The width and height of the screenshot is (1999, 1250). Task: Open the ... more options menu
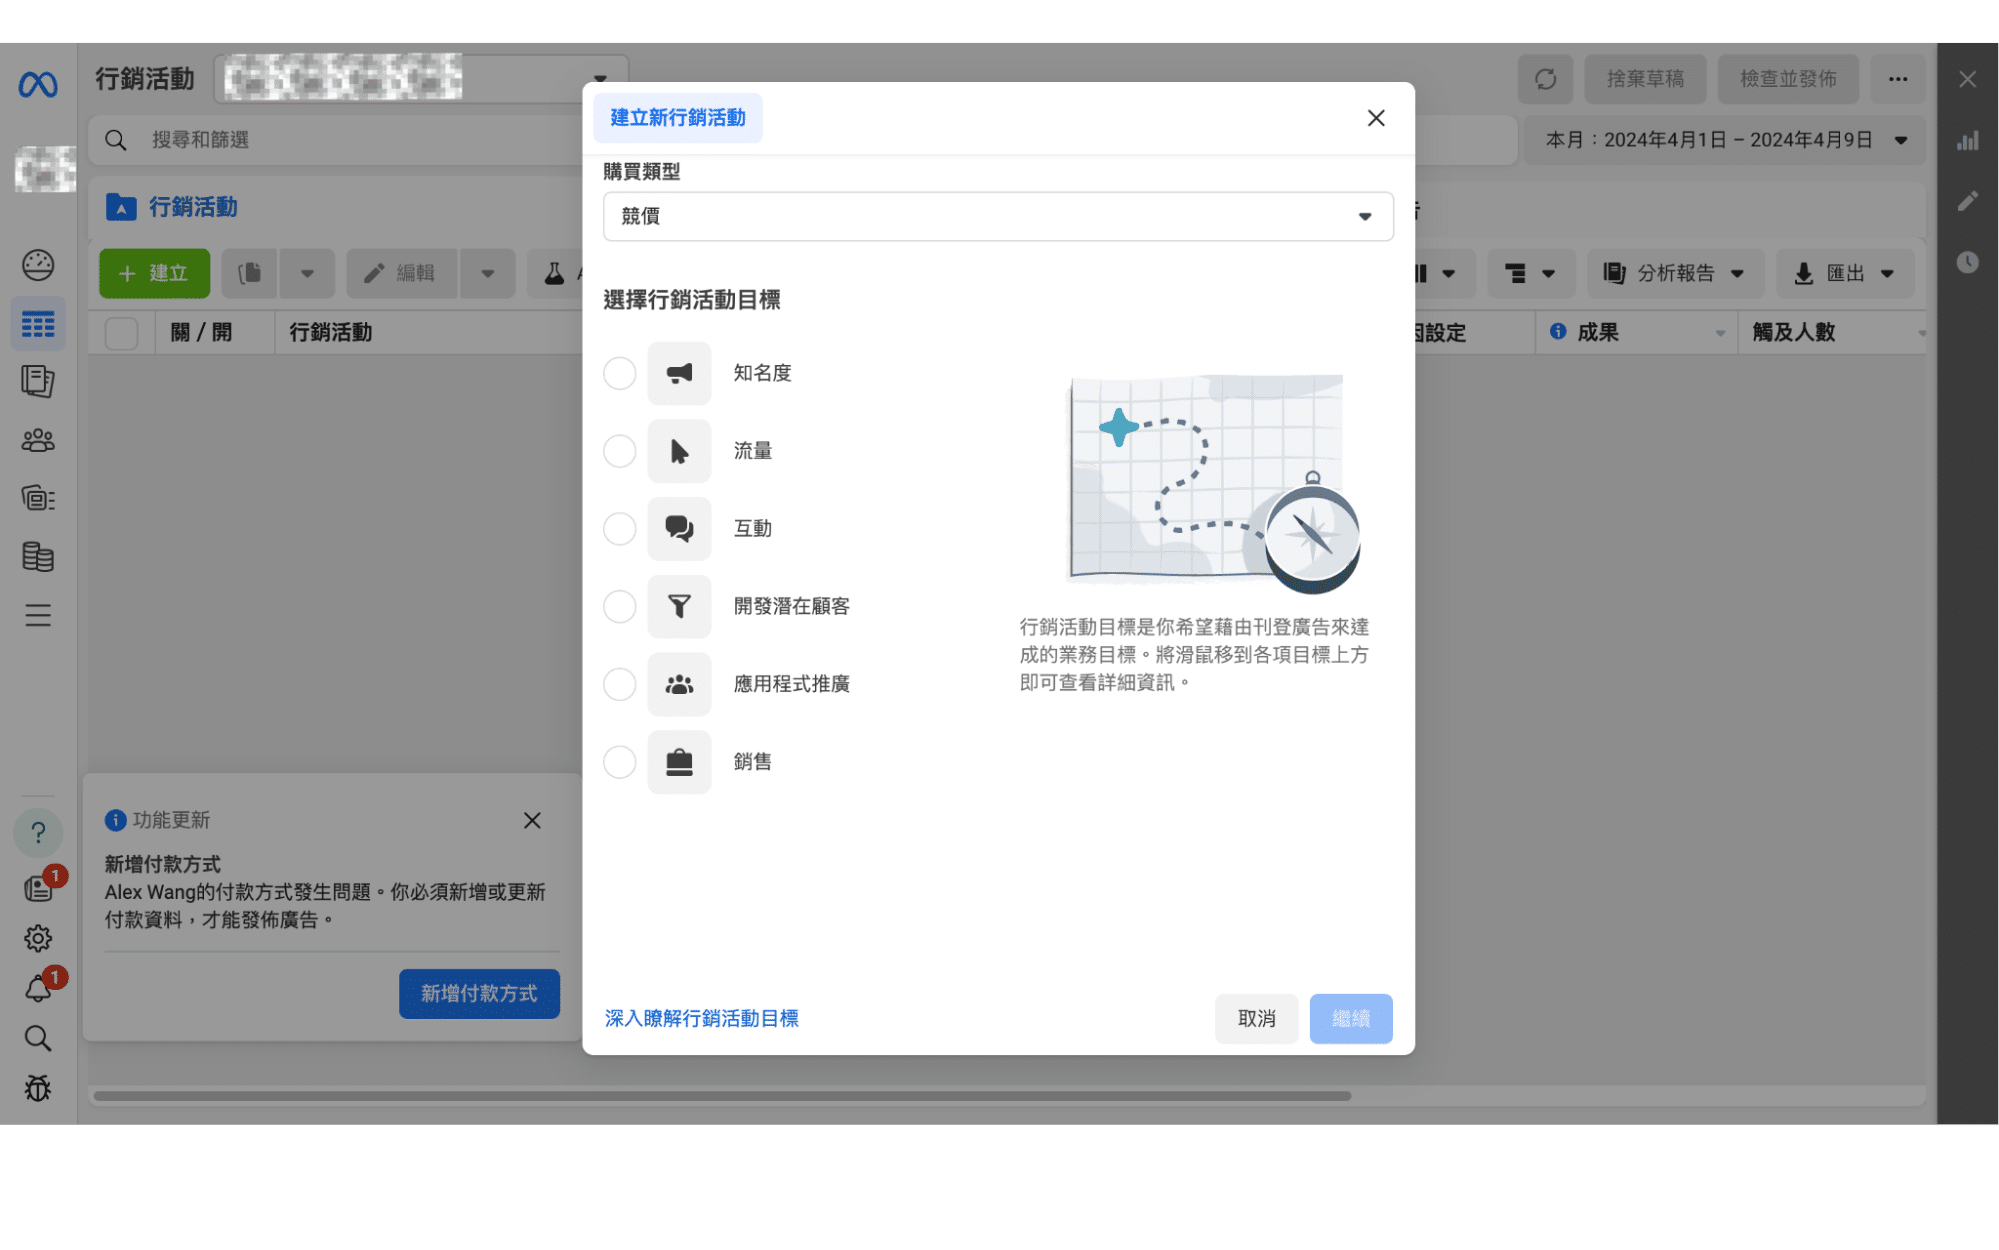point(1898,79)
